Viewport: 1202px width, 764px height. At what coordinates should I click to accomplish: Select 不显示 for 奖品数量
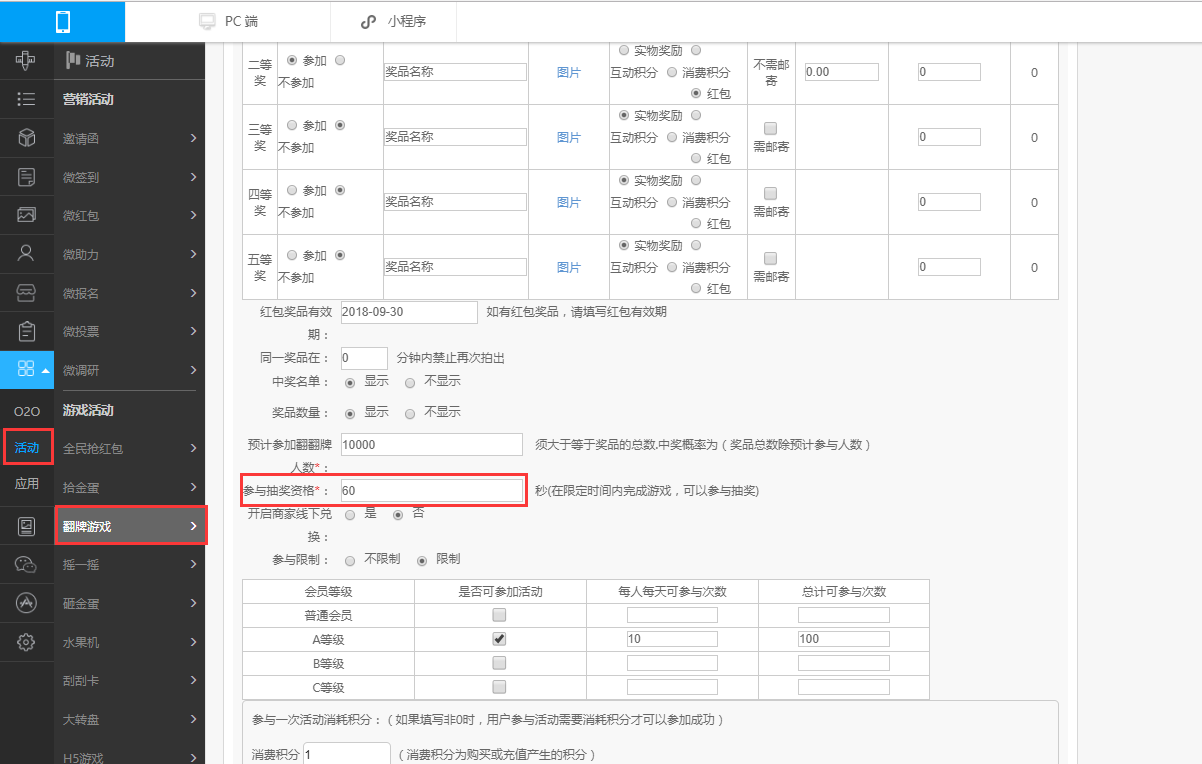tap(410, 414)
